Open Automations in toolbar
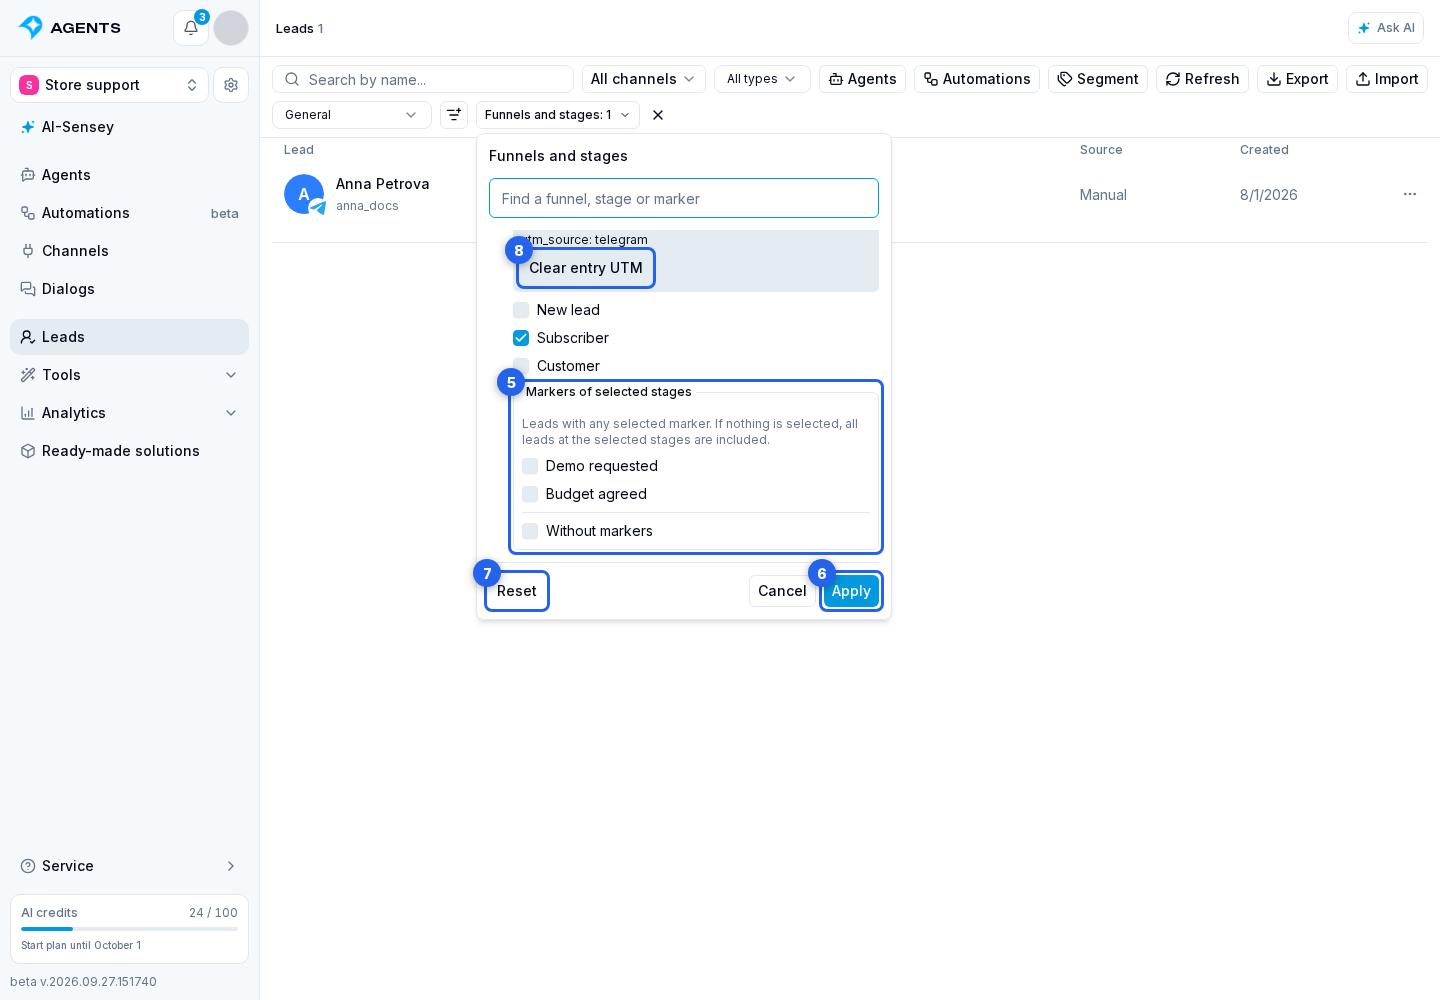 pyautogui.click(x=977, y=79)
